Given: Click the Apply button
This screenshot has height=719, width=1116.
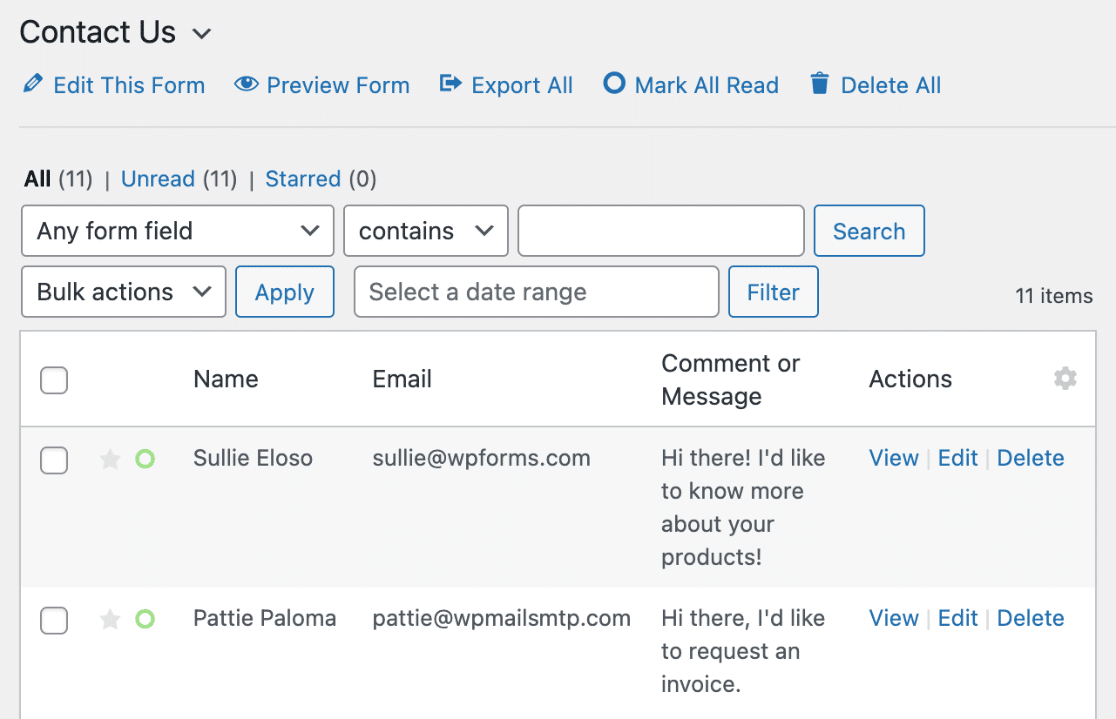Looking at the screenshot, I should coord(285,292).
